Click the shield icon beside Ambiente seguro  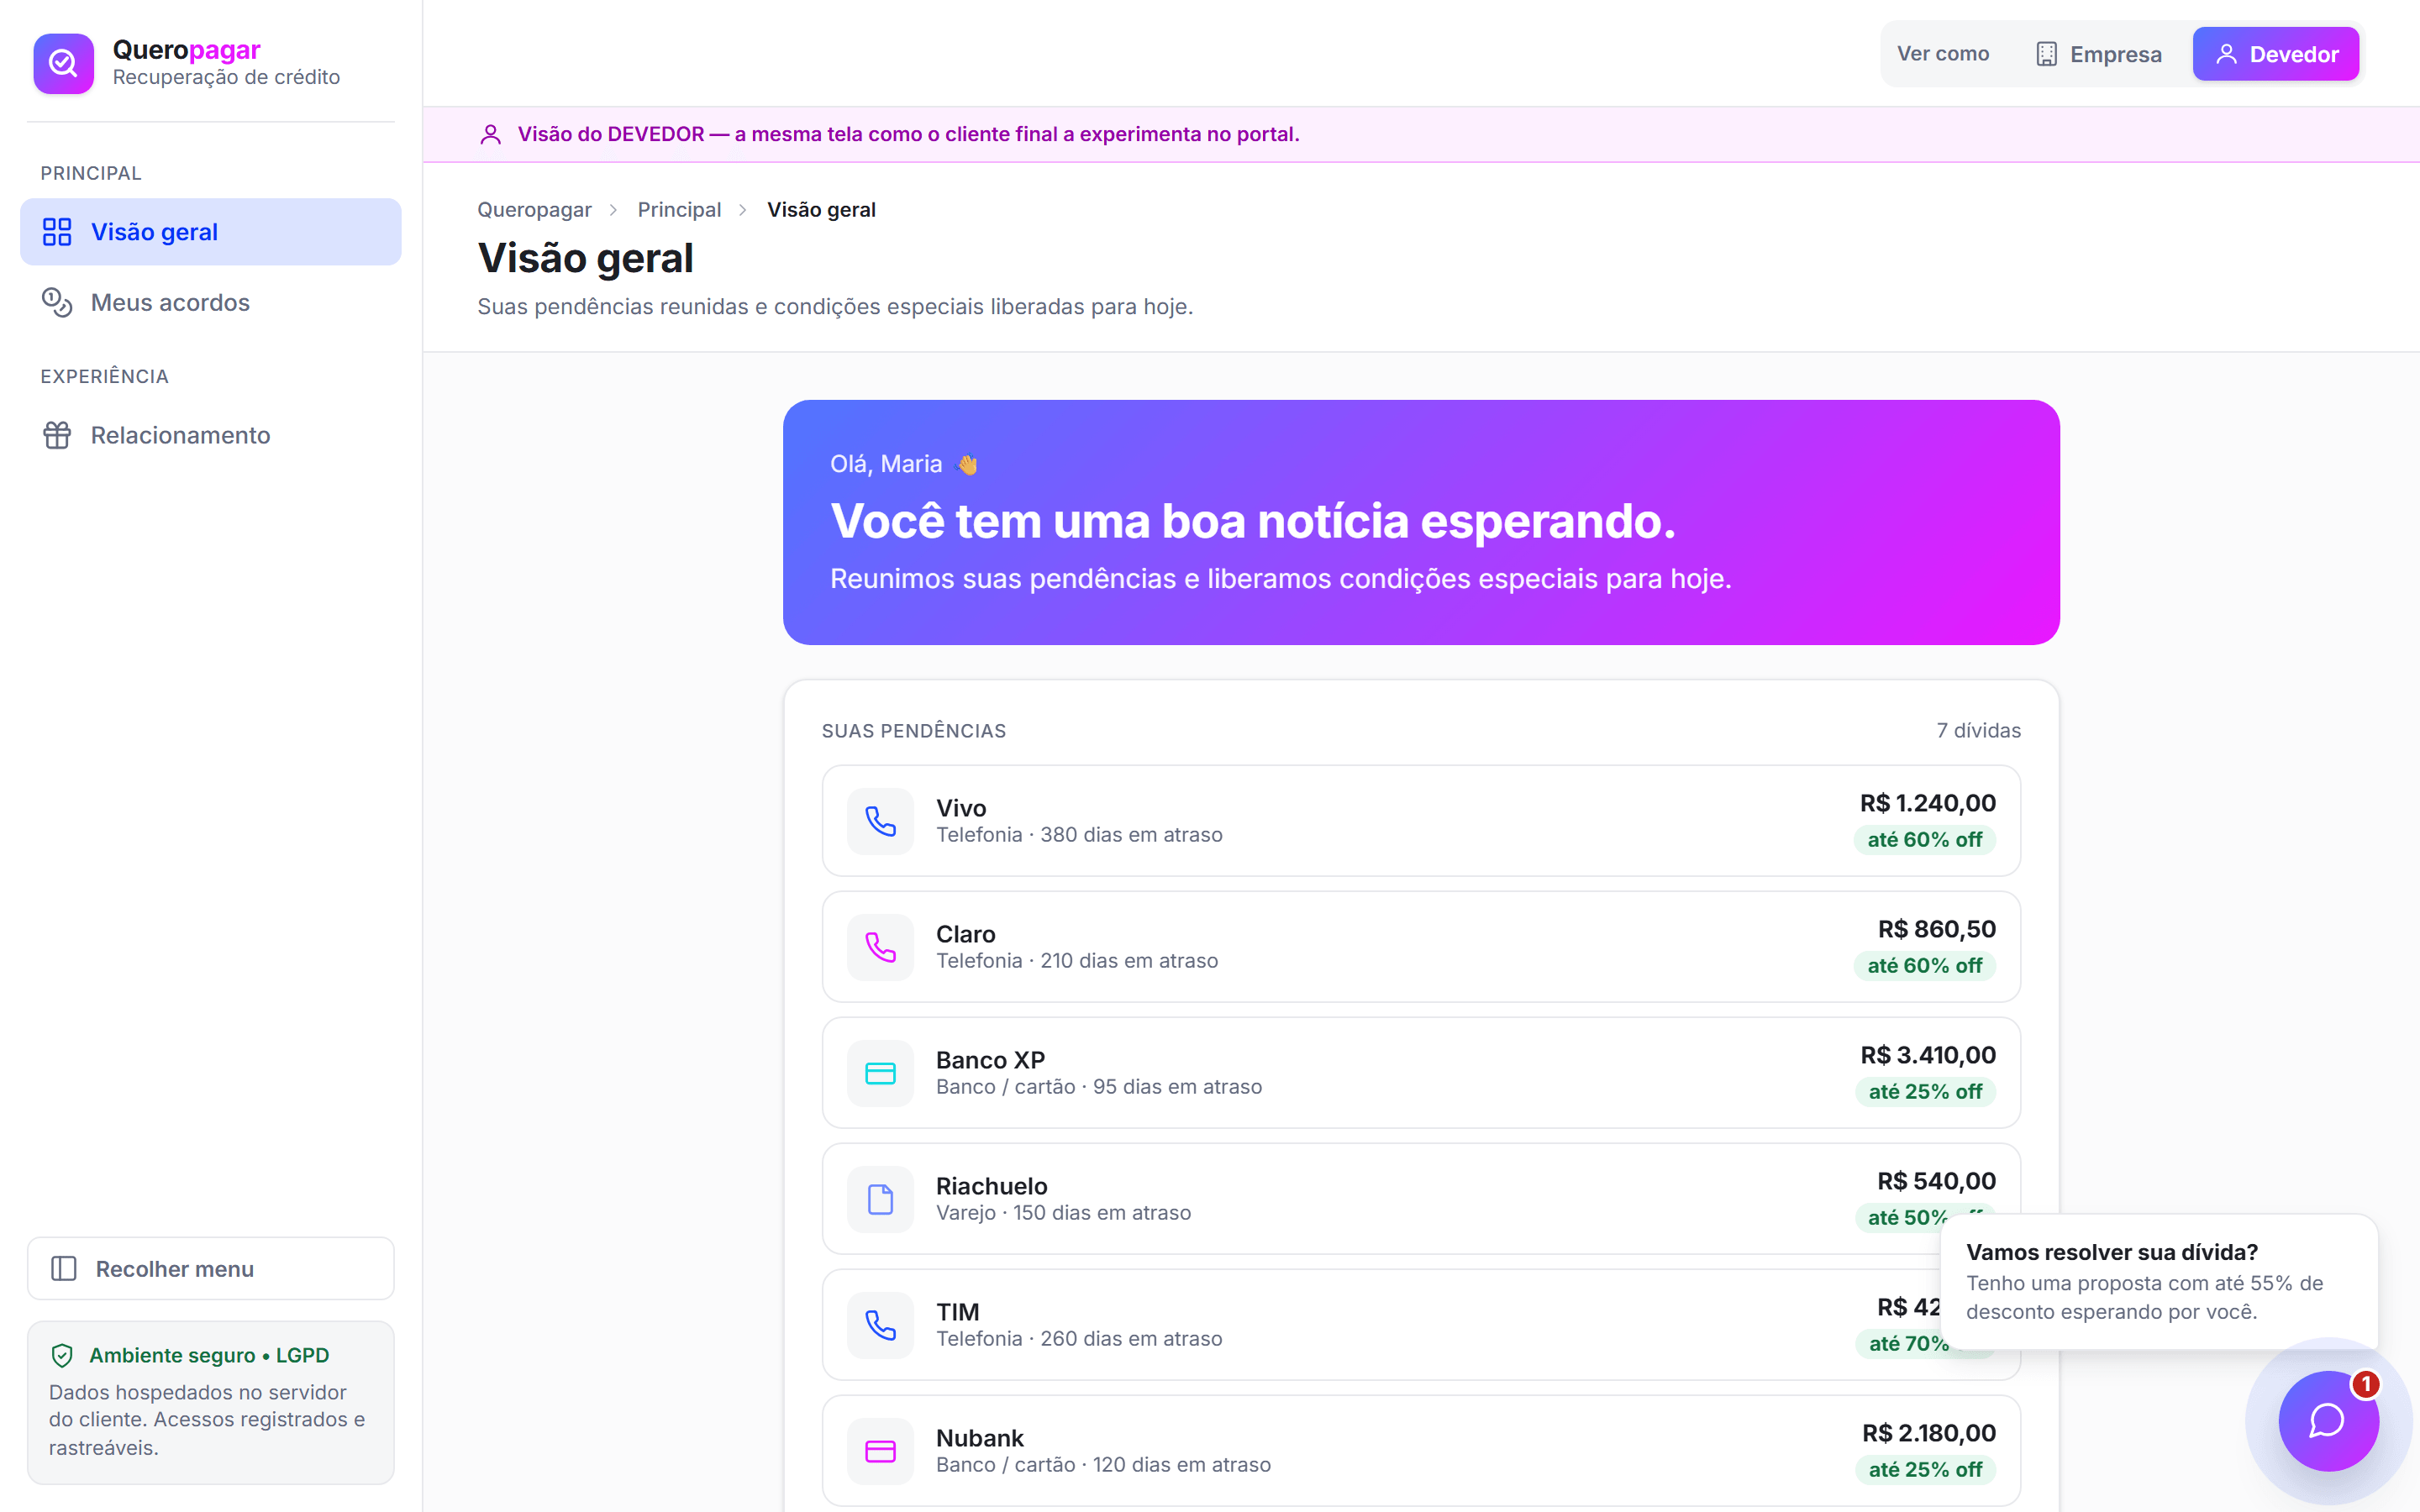point(62,1355)
